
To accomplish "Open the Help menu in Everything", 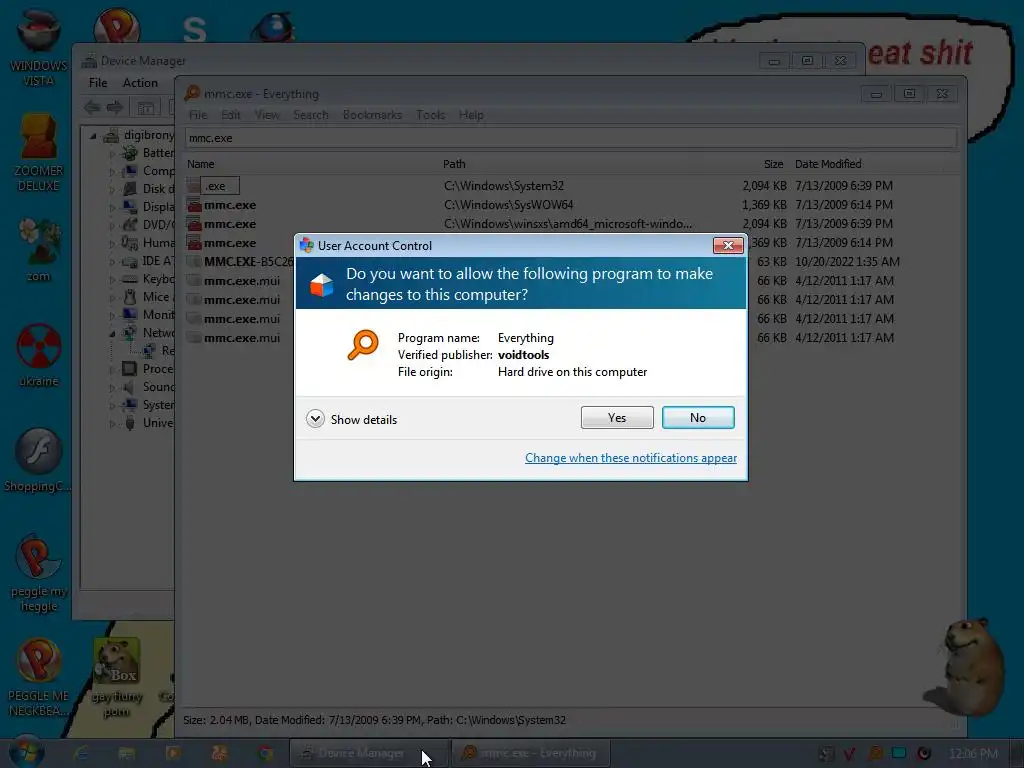I will (x=471, y=115).
